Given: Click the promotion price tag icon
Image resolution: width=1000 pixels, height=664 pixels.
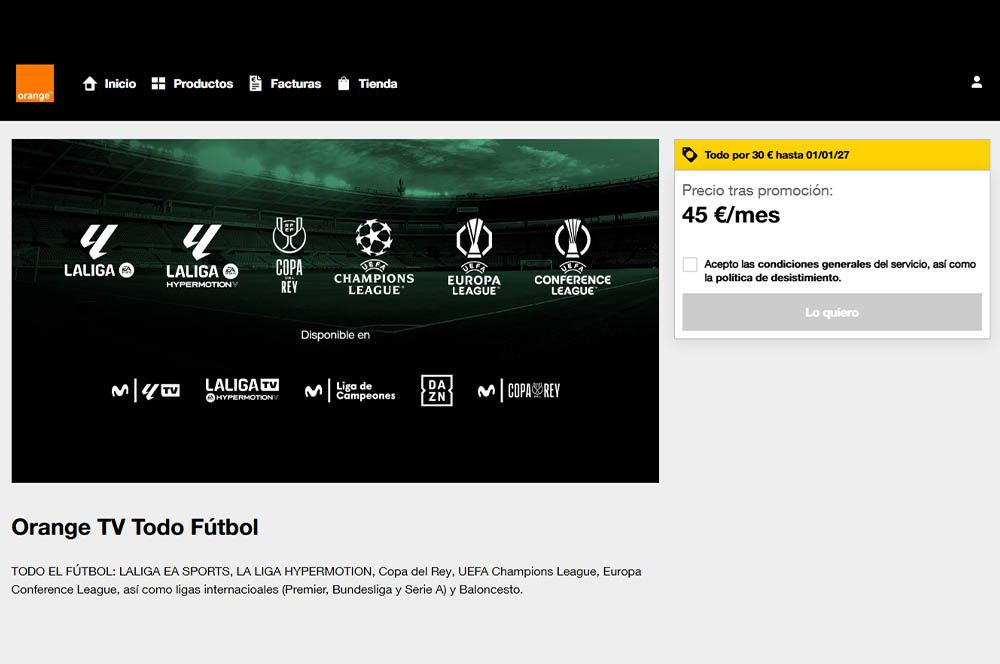Looking at the screenshot, I should tap(689, 155).
